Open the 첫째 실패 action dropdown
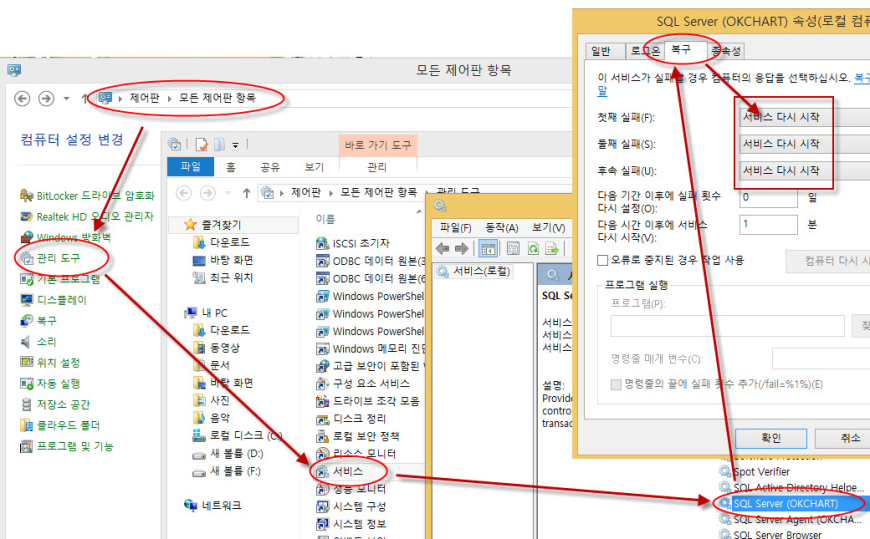 805,117
